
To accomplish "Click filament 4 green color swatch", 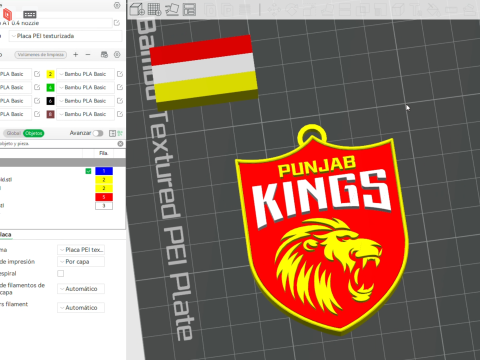I will pos(50,87).
